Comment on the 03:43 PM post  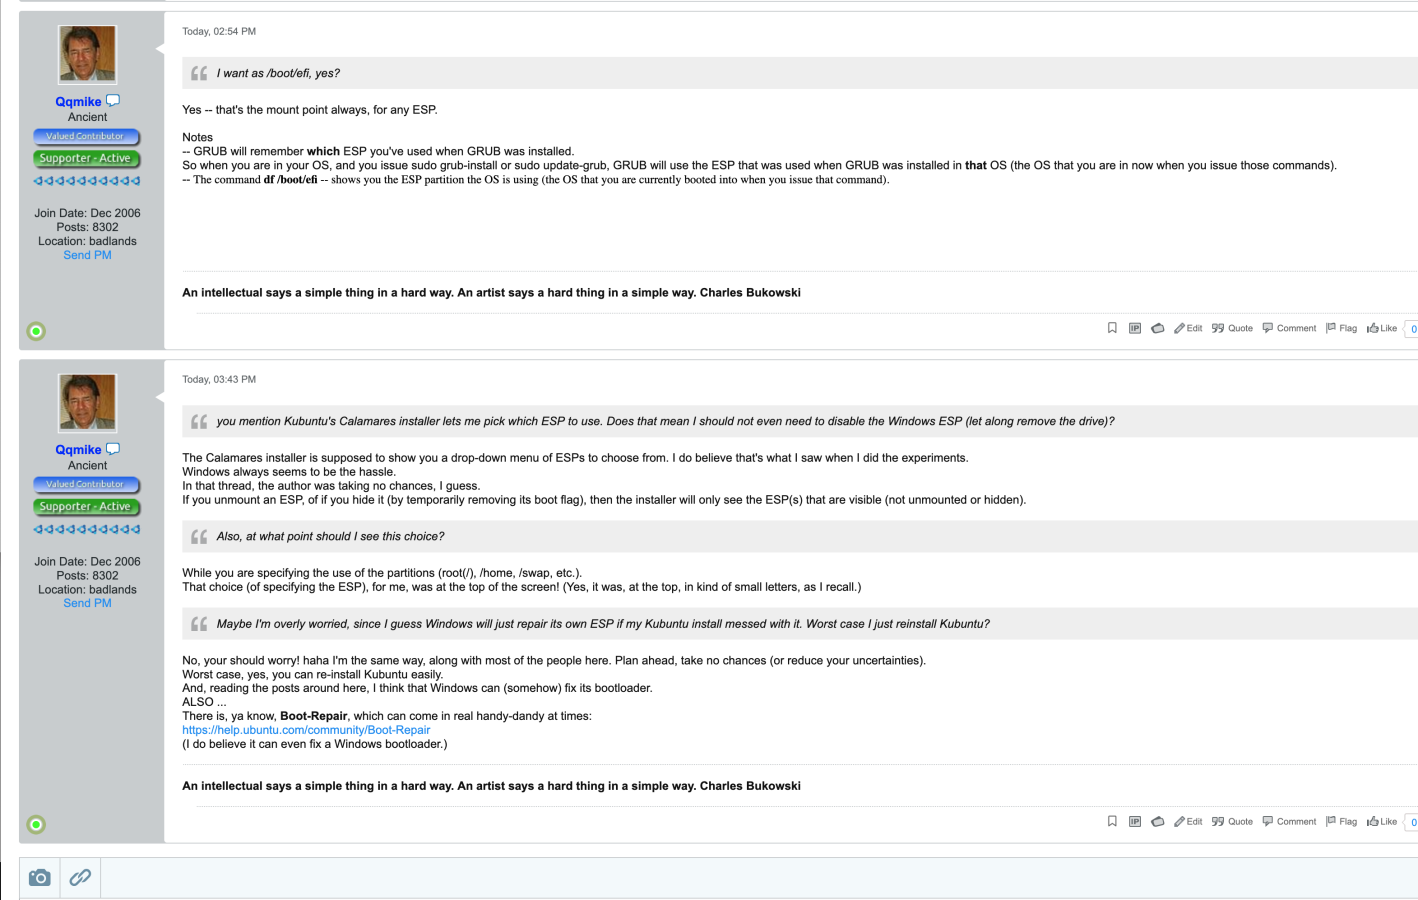point(1289,821)
